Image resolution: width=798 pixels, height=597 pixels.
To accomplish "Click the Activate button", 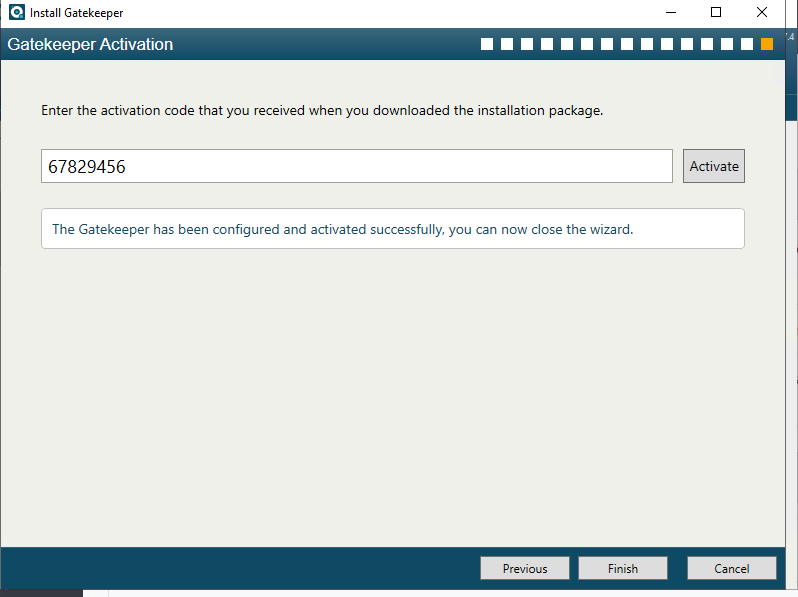I will point(714,166).
